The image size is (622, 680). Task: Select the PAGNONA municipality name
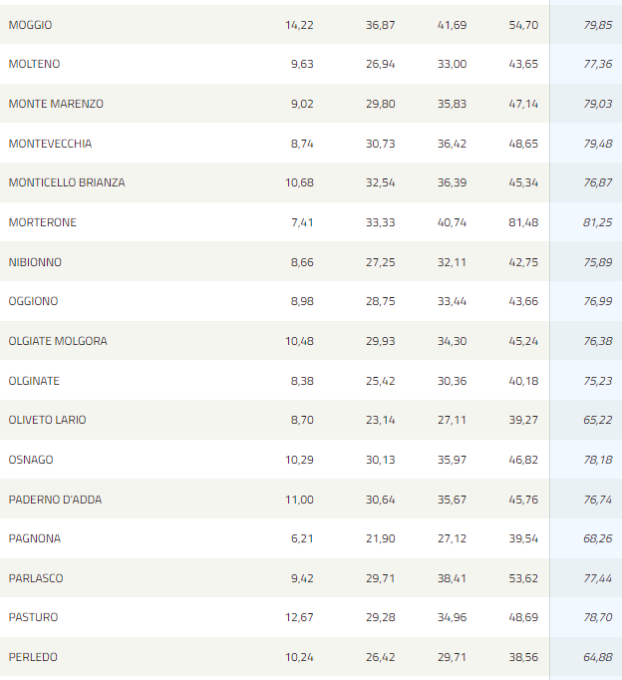tap(34, 539)
